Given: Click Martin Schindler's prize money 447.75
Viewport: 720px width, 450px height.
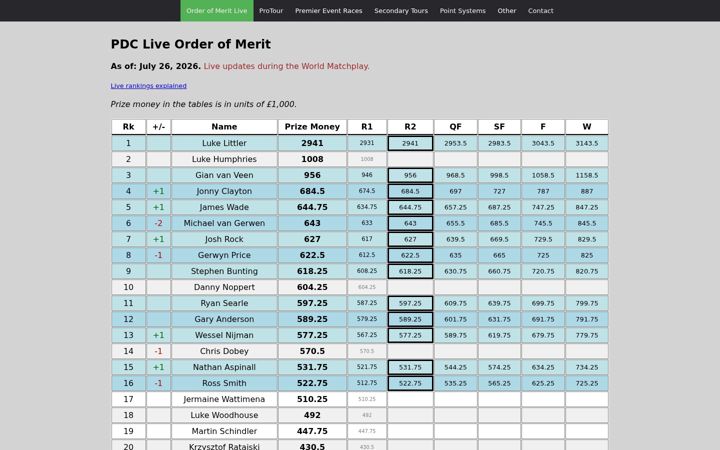Looking at the screenshot, I should coord(312,431).
